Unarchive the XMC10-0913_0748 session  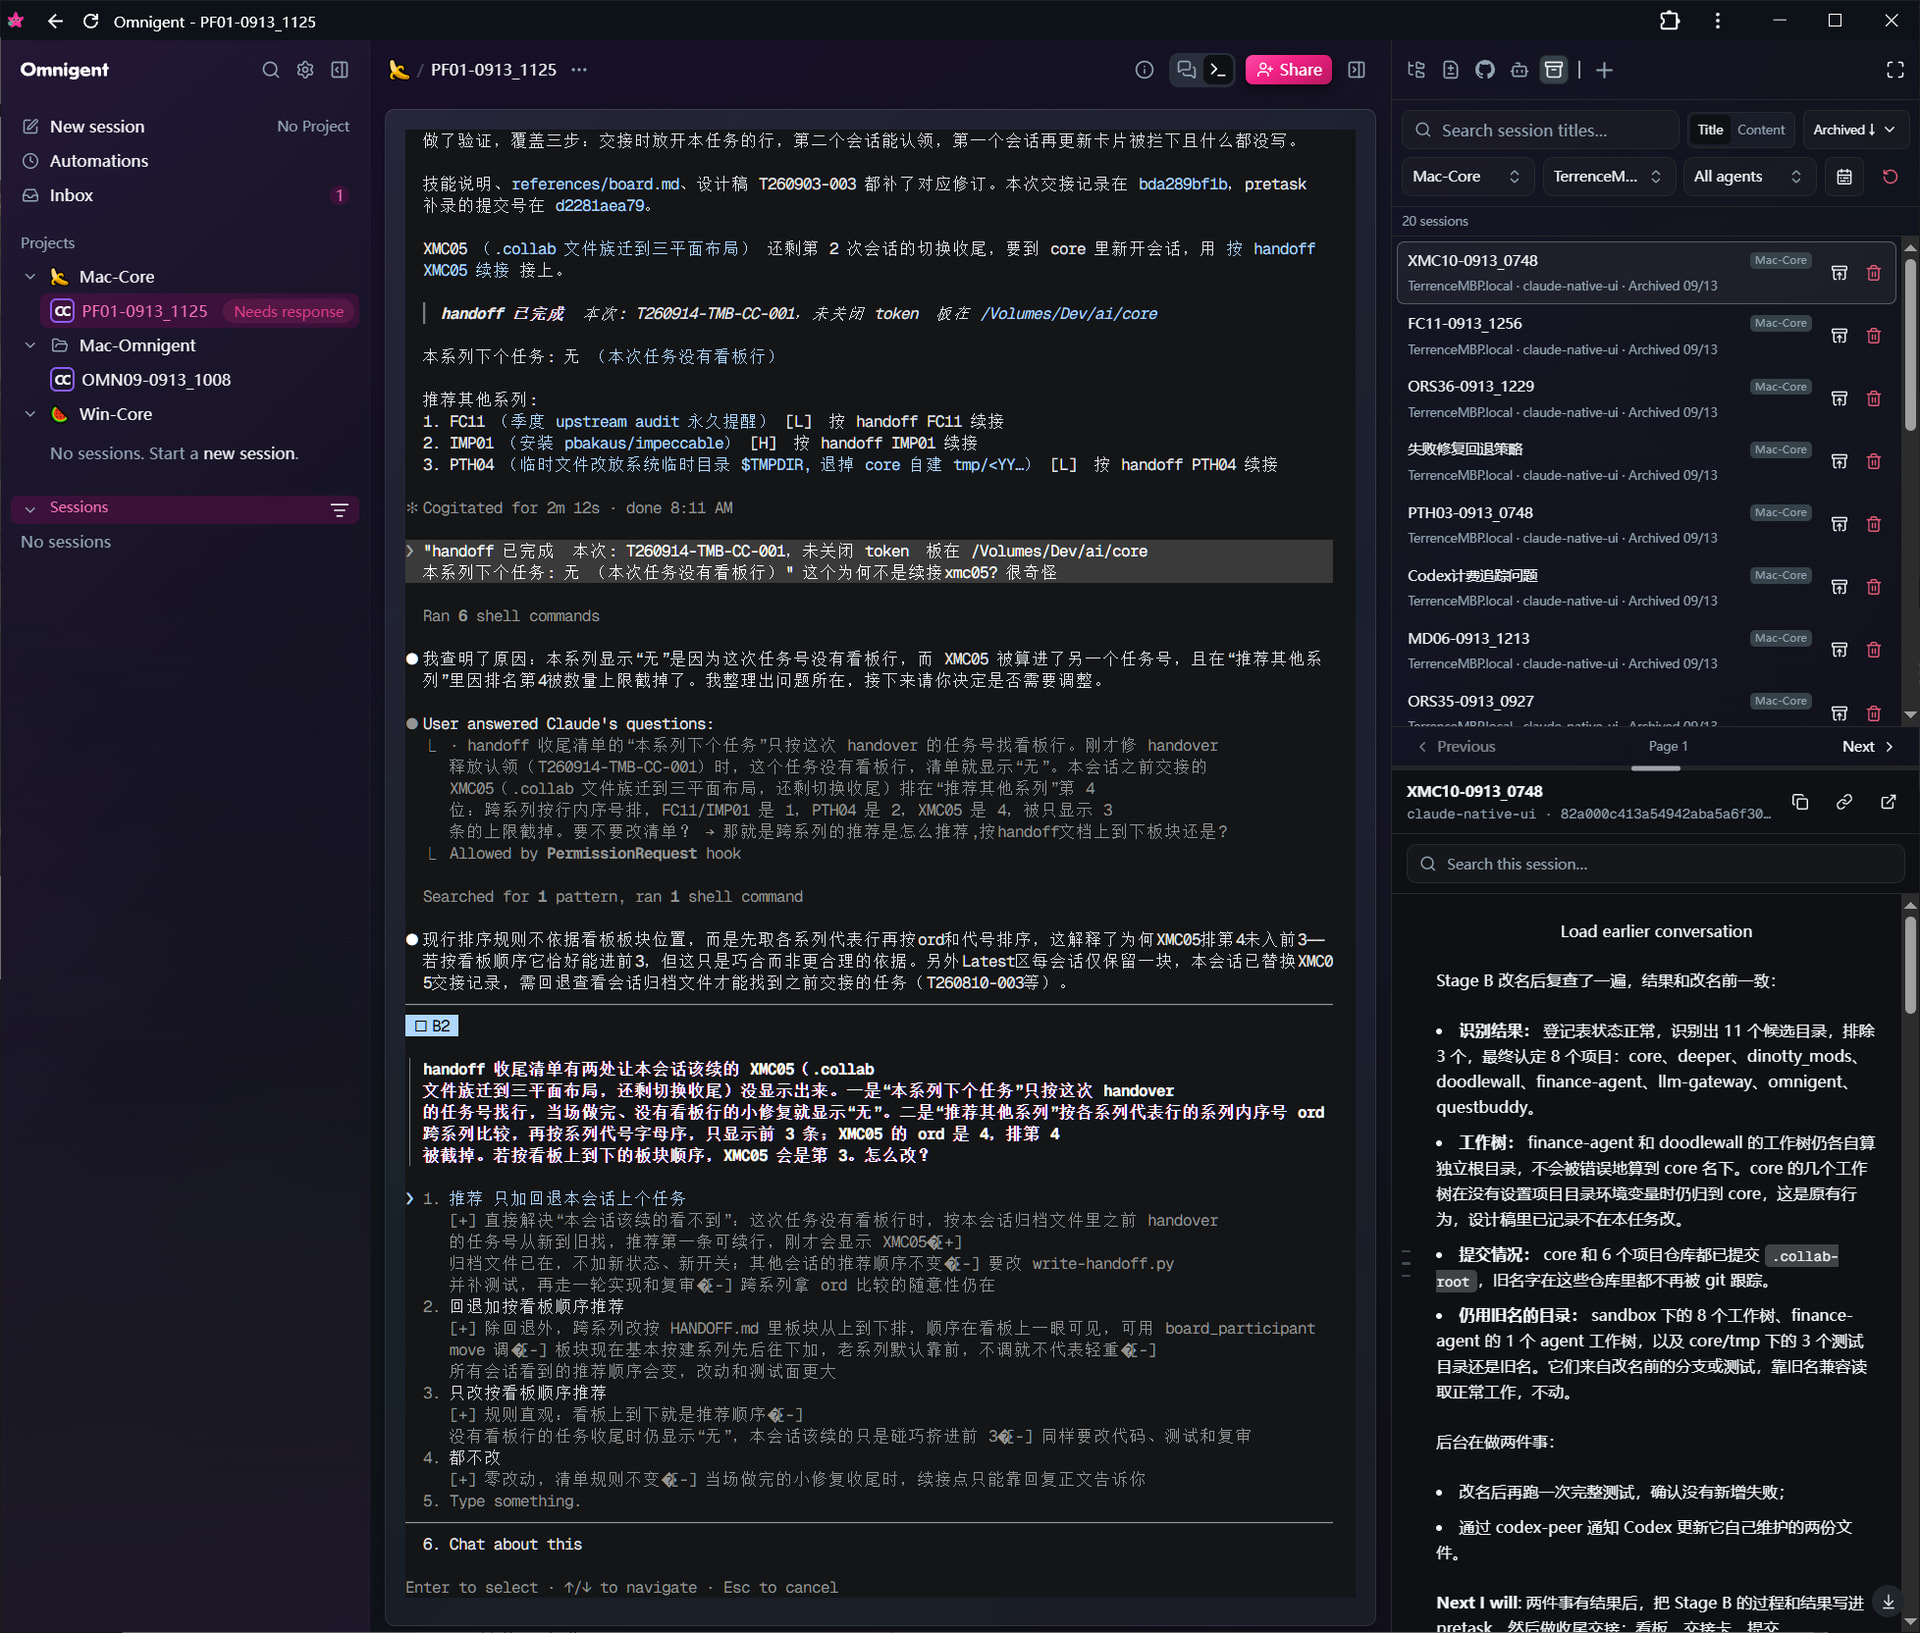(x=1839, y=273)
